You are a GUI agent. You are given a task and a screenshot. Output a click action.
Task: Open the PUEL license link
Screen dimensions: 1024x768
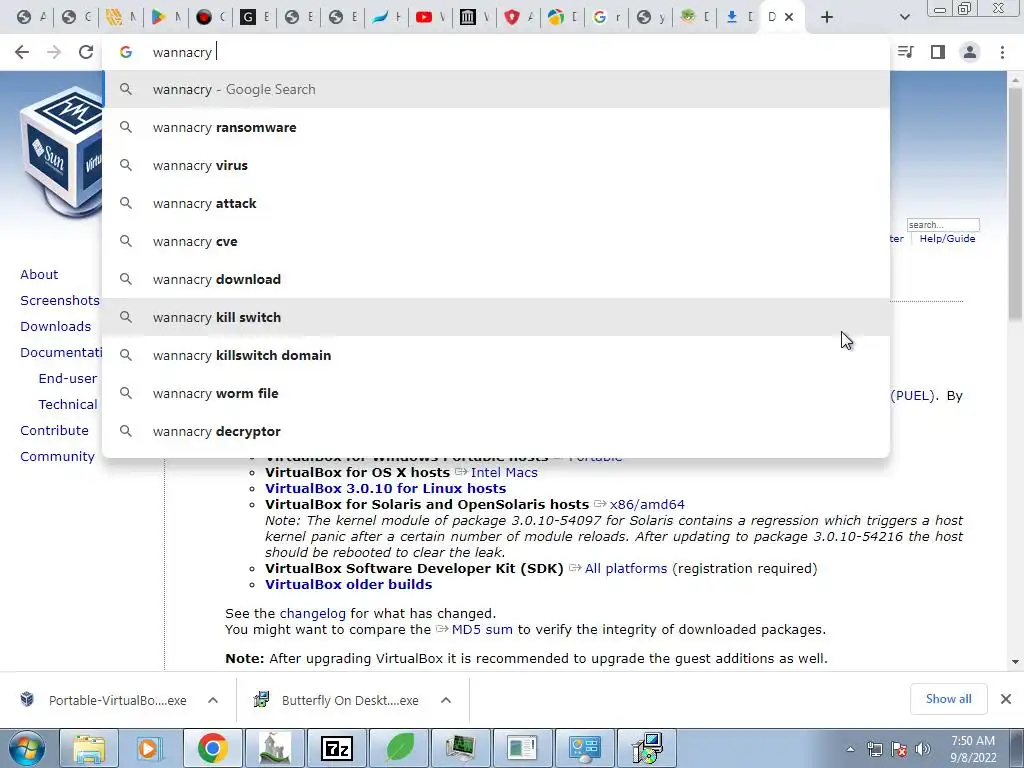(x=914, y=396)
